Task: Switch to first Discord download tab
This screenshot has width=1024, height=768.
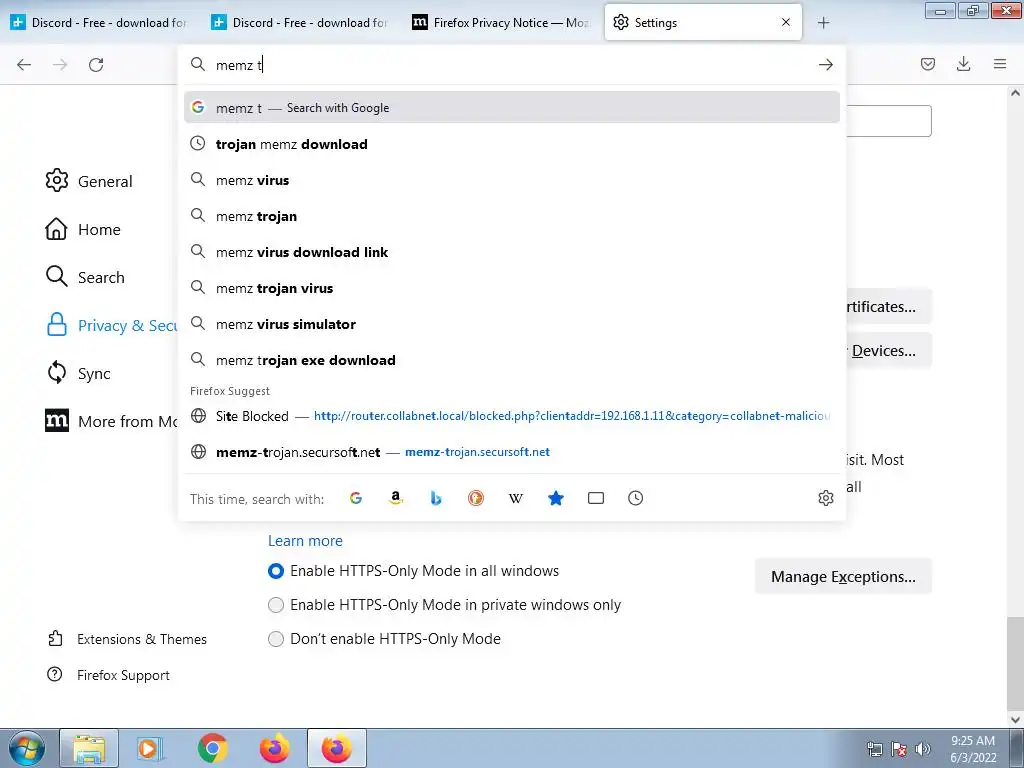Action: pyautogui.click(x=101, y=23)
